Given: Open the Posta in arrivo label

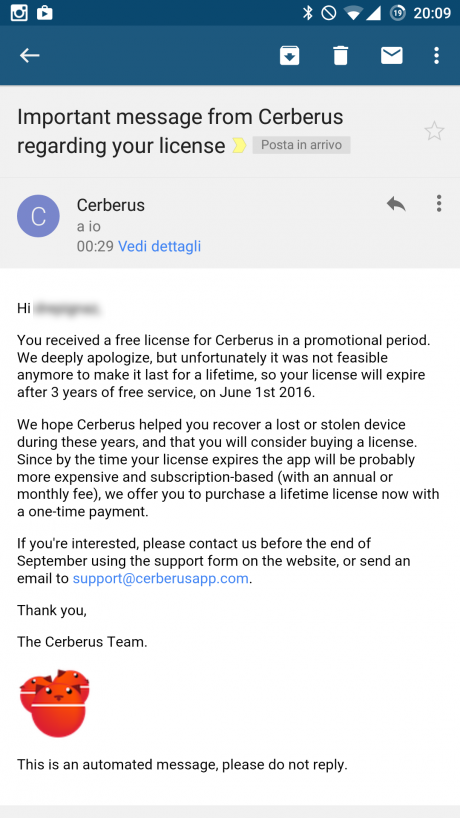Looking at the screenshot, I should click(301, 145).
